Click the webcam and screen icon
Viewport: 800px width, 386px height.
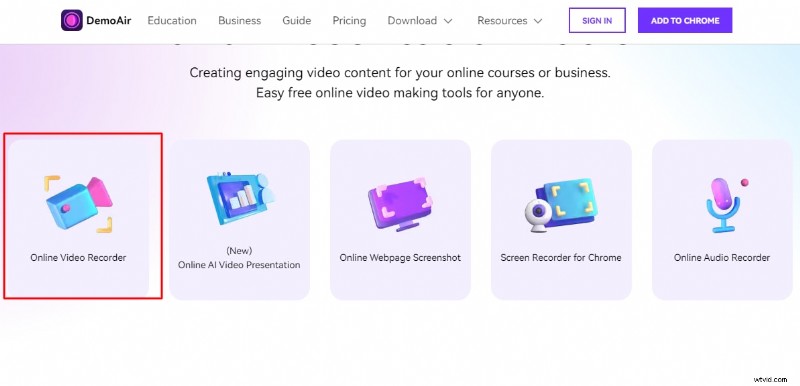click(x=560, y=205)
